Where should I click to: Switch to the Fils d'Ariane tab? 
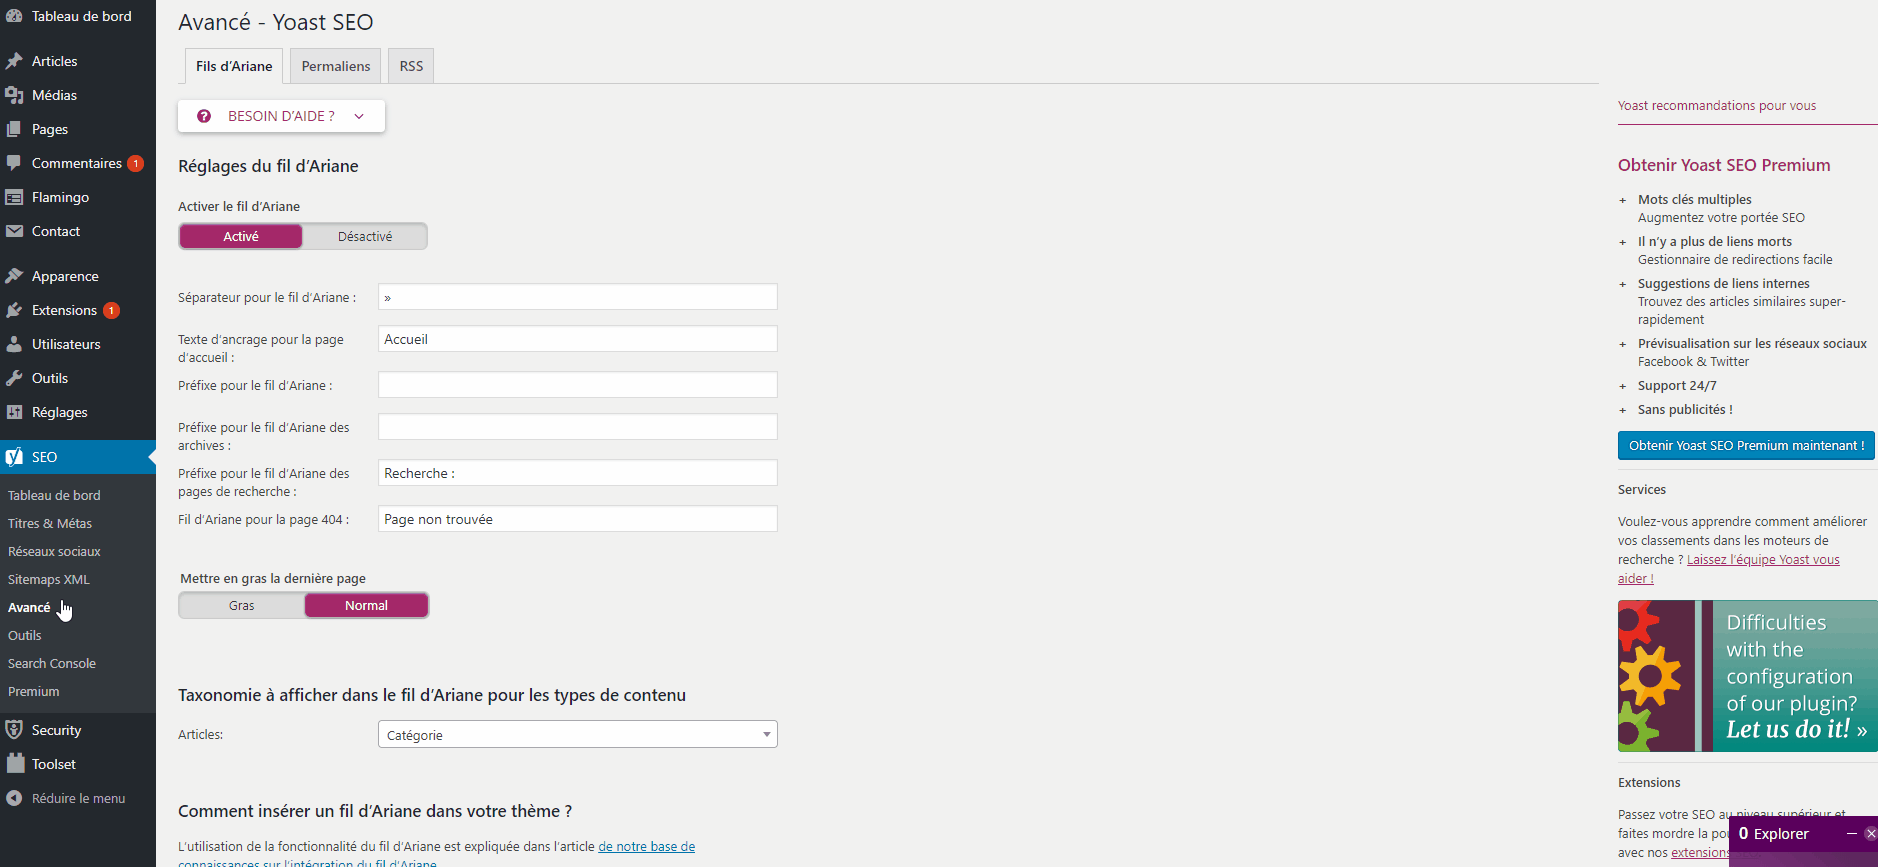click(234, 66)
